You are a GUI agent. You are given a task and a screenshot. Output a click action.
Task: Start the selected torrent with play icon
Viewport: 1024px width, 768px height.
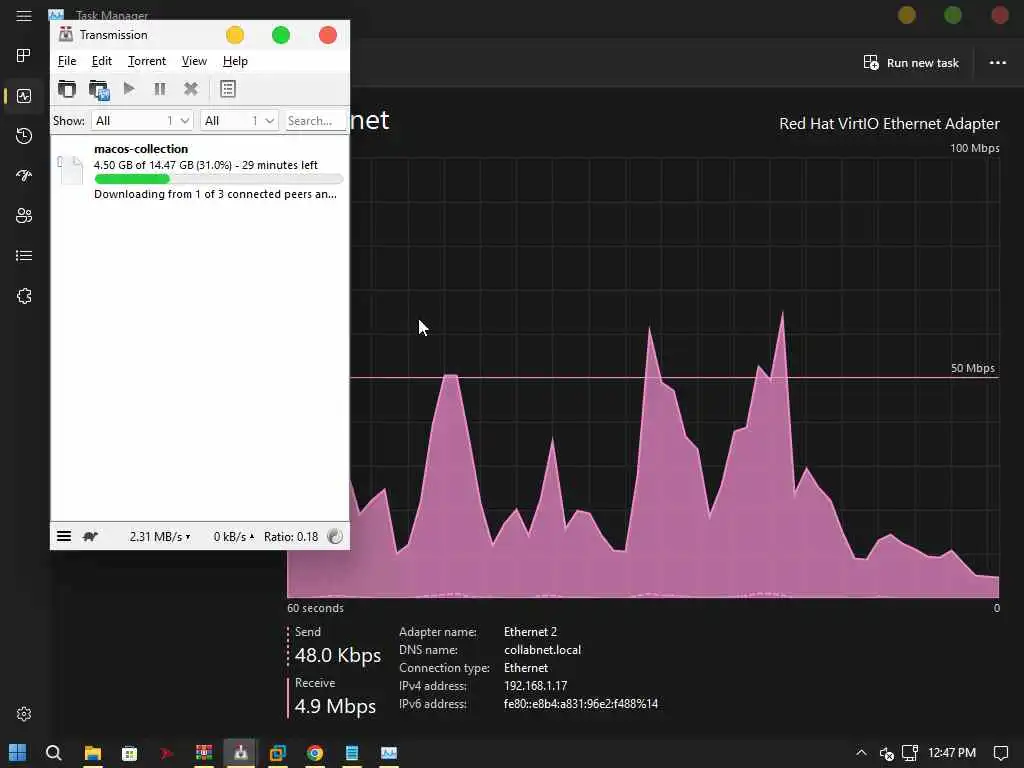pos(129,88)
